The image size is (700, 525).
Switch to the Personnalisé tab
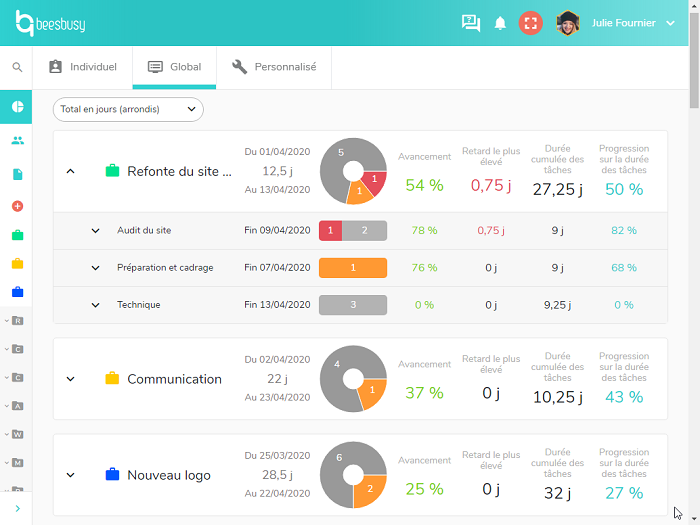(274, 67)
